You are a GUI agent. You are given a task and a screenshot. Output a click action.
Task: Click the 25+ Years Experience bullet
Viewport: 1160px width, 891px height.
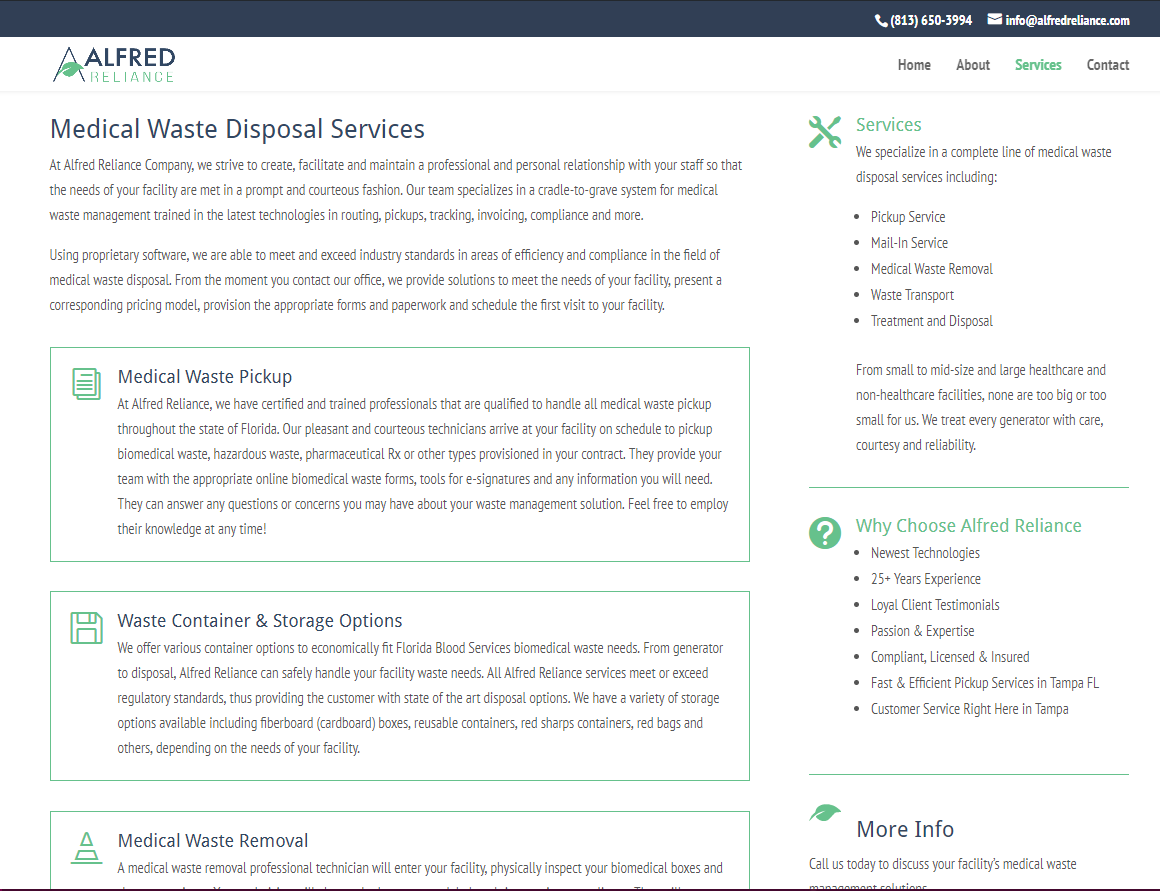coord(925,579)
